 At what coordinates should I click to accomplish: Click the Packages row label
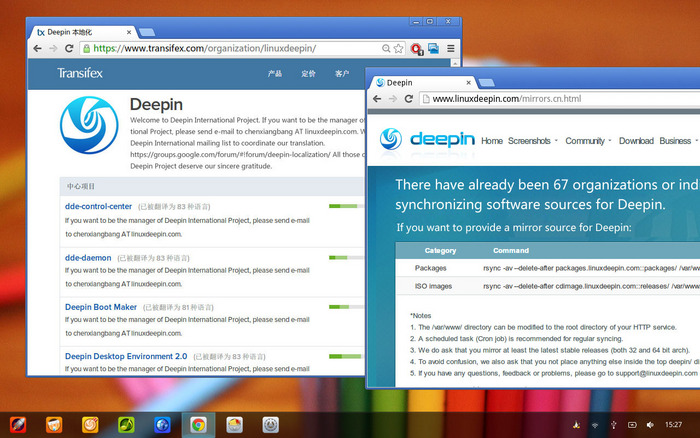click(x=430, y=268)
